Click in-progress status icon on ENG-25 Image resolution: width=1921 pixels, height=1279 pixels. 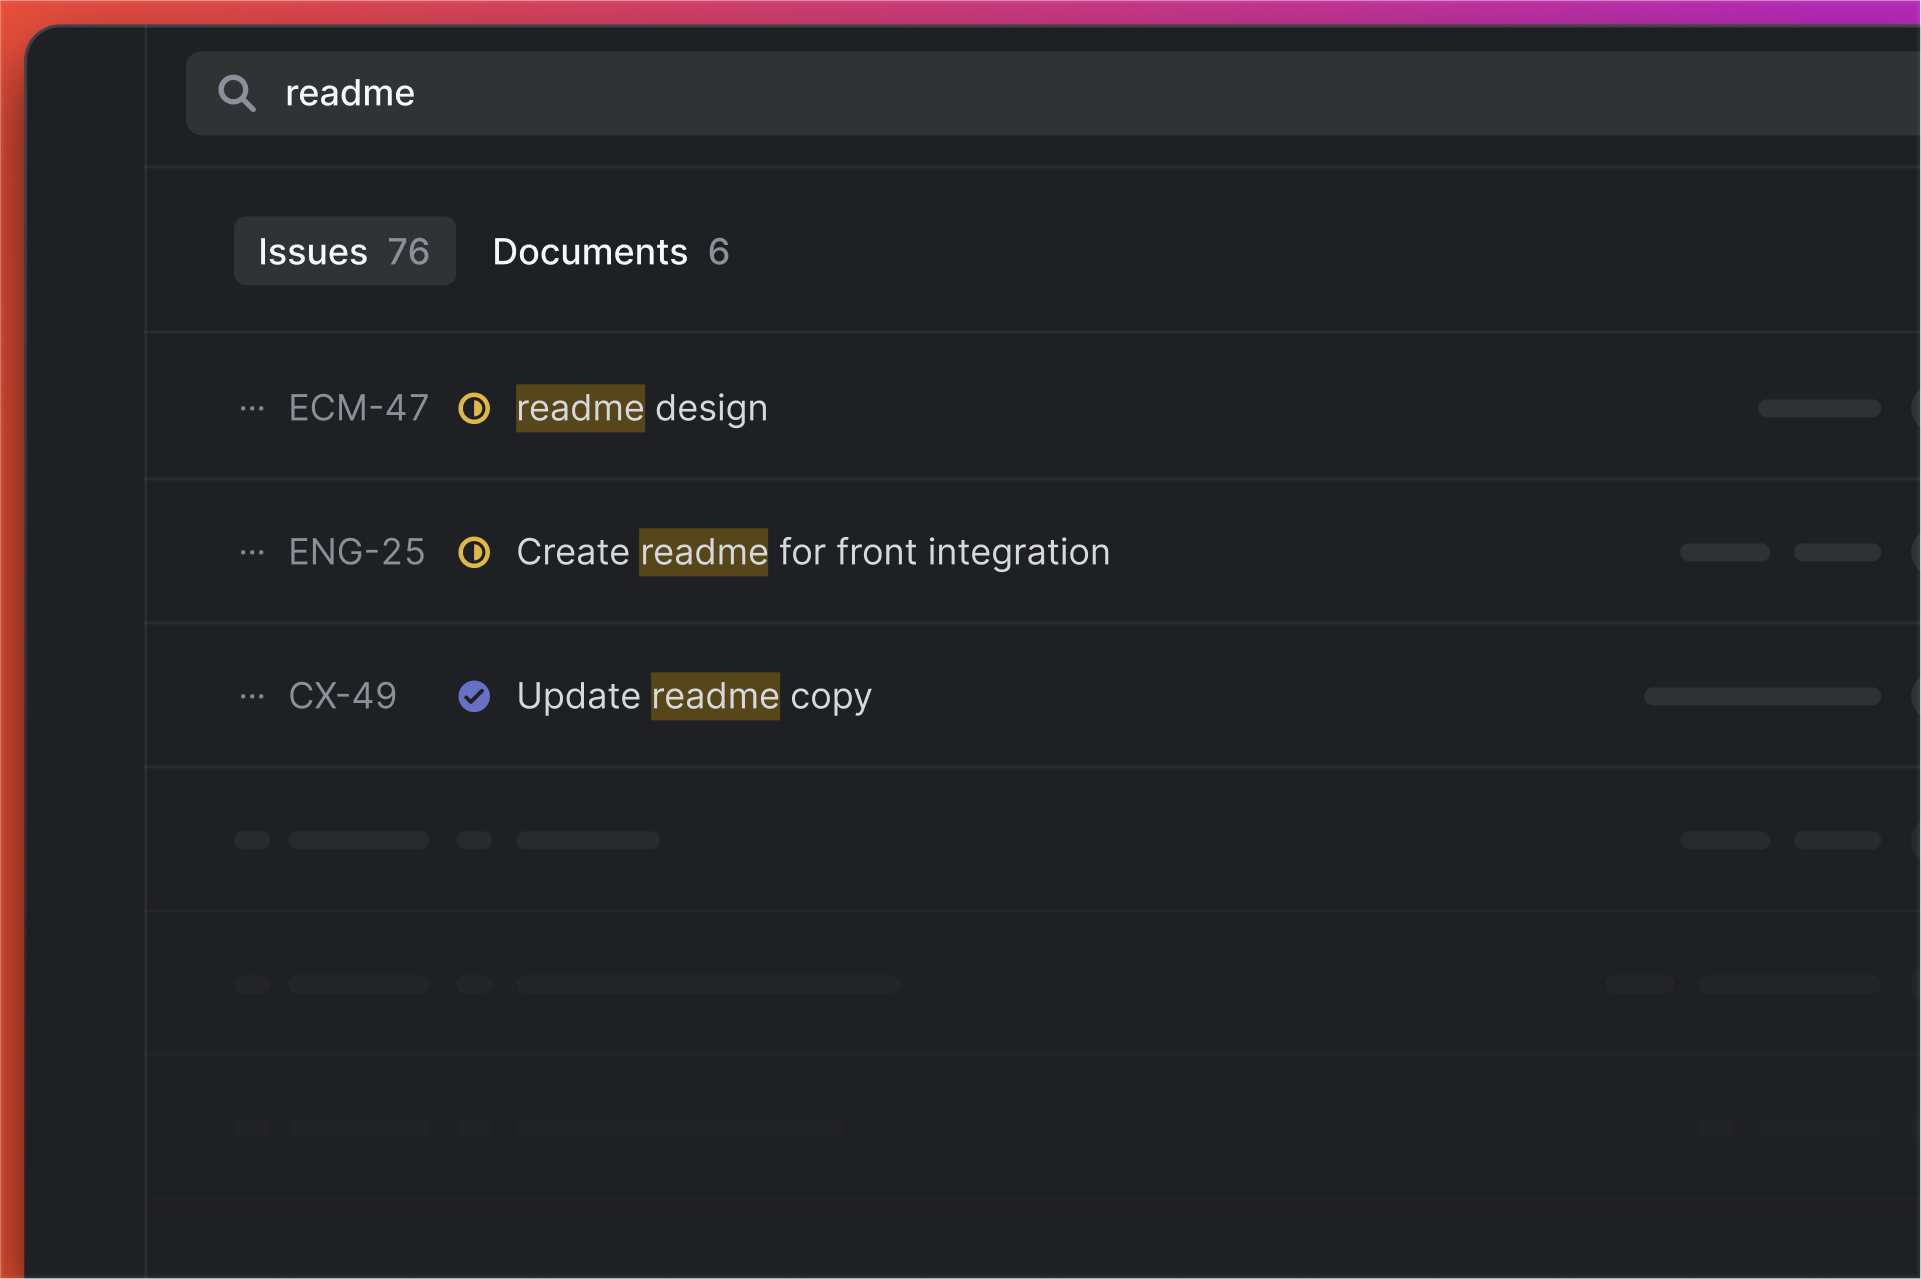(474, 552)
